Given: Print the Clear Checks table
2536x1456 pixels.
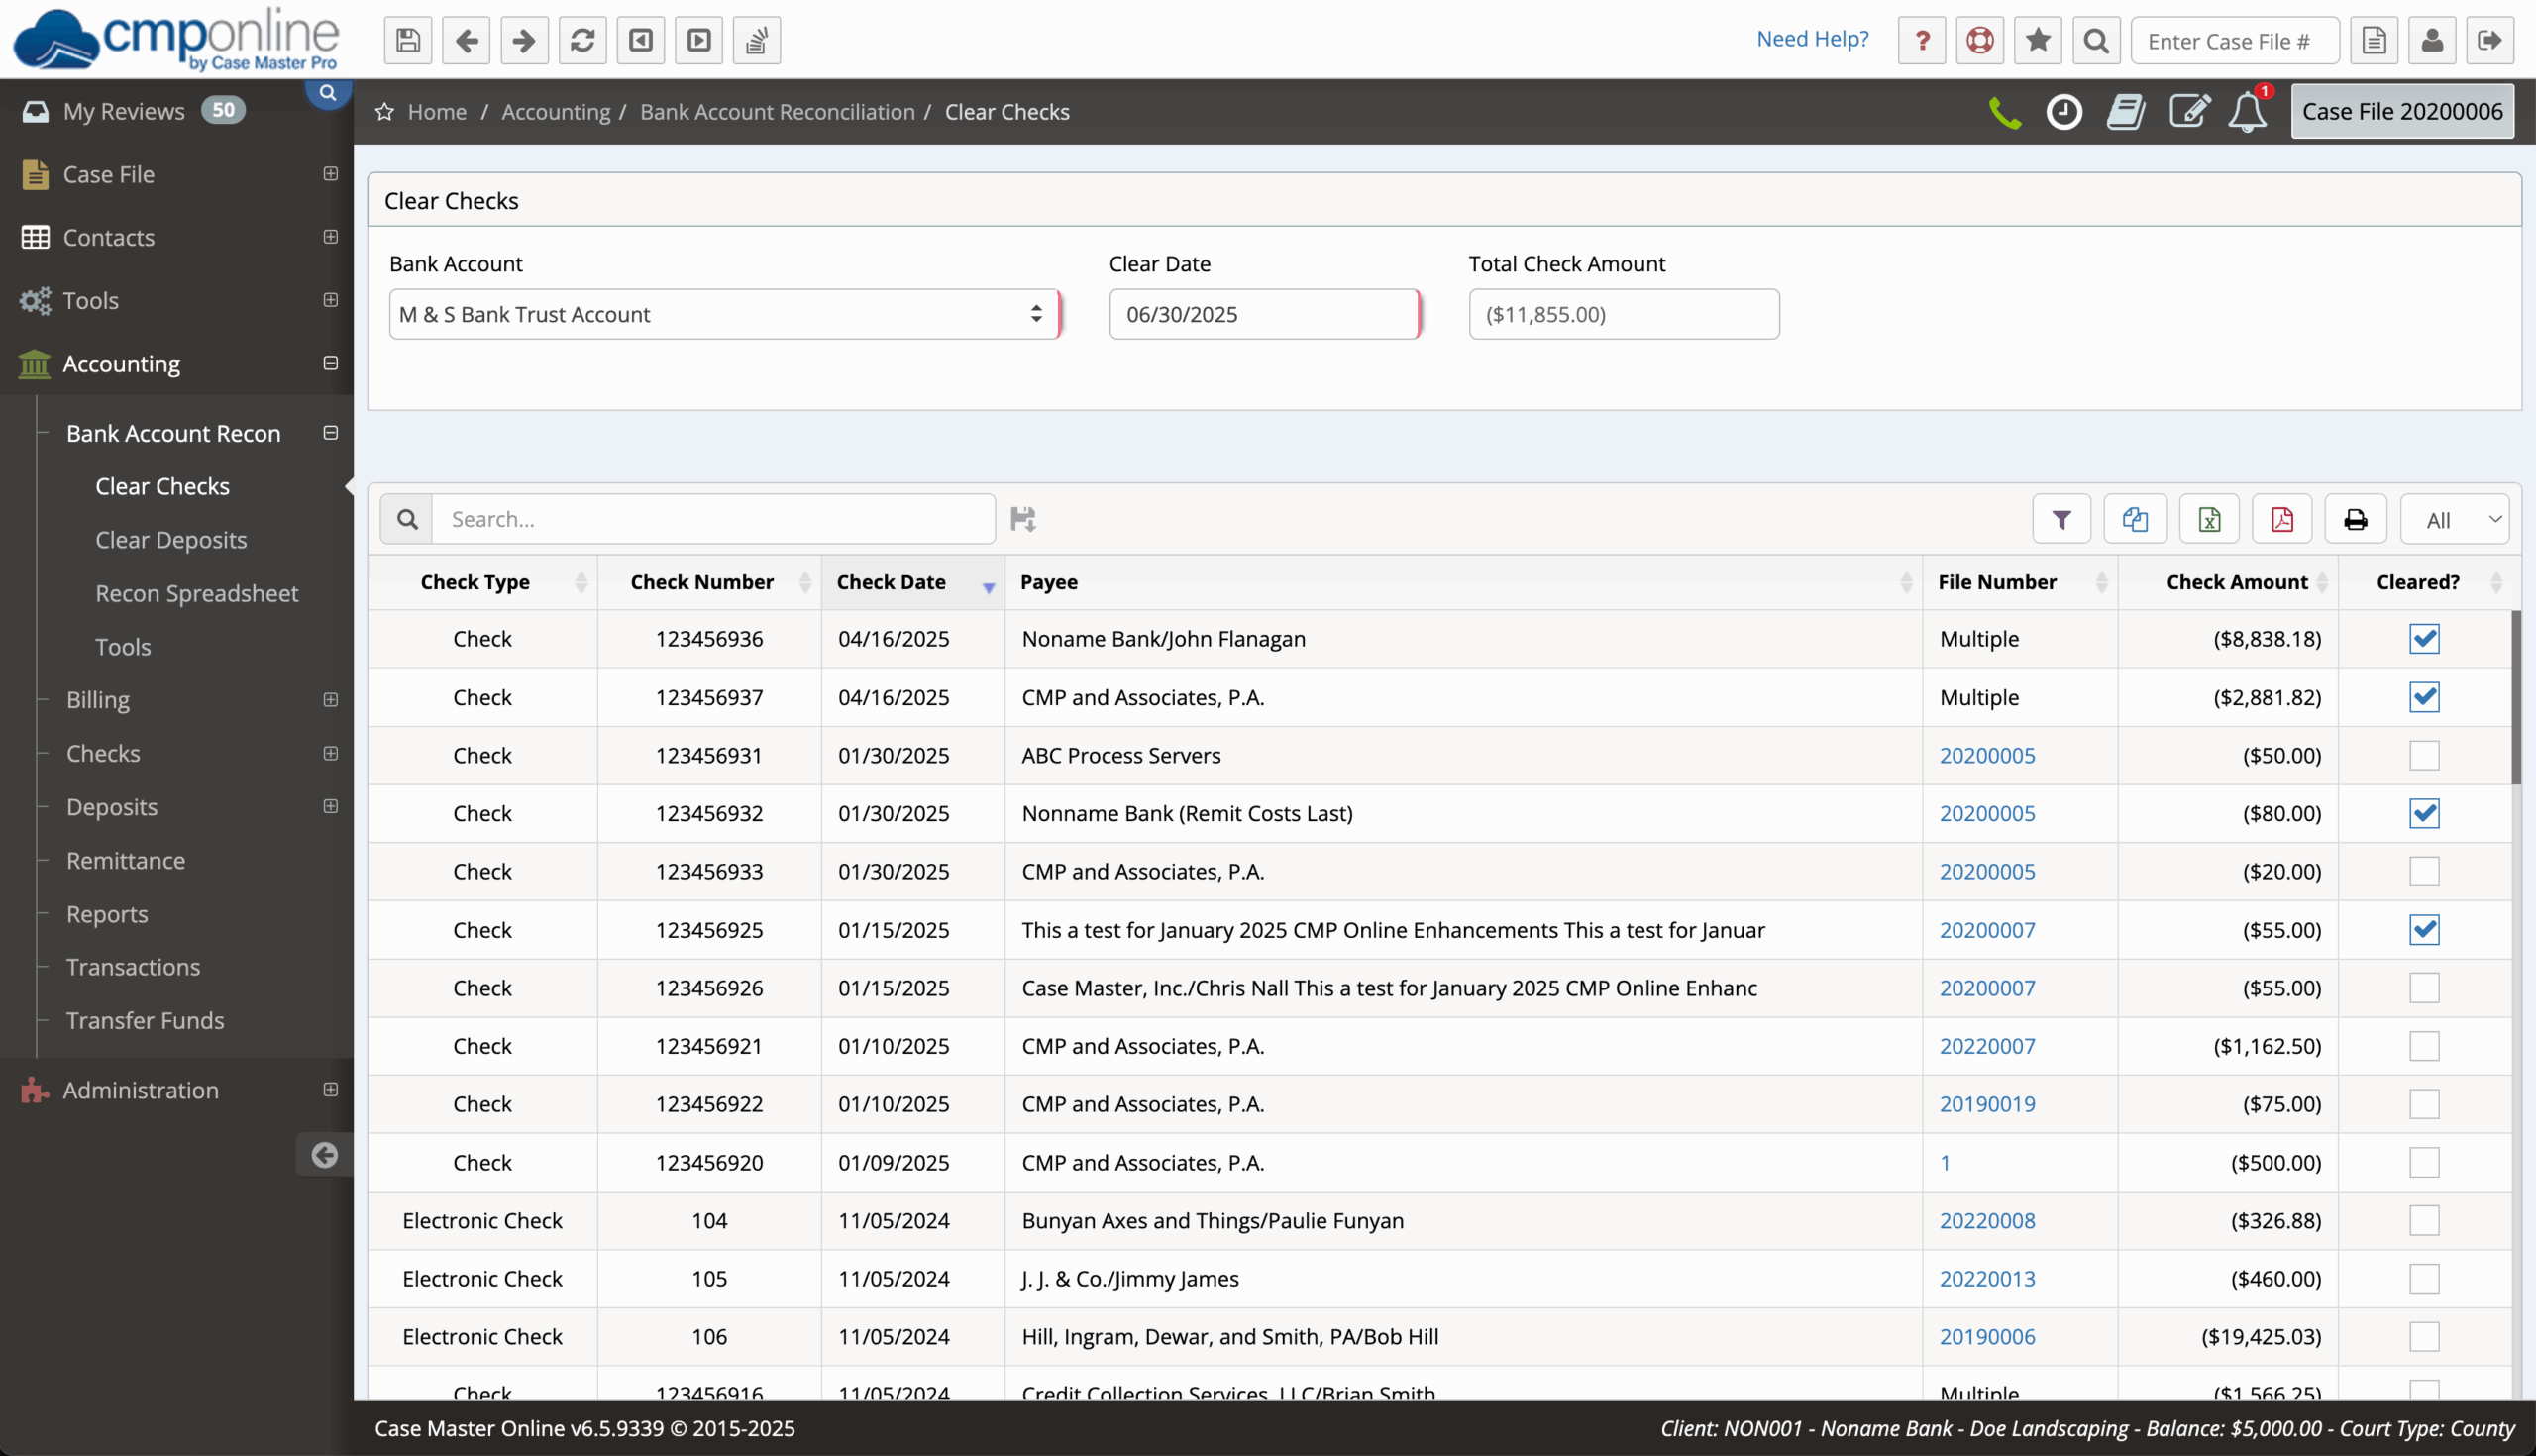Looking at the screenshot, I should click(x=2355, y=518).
